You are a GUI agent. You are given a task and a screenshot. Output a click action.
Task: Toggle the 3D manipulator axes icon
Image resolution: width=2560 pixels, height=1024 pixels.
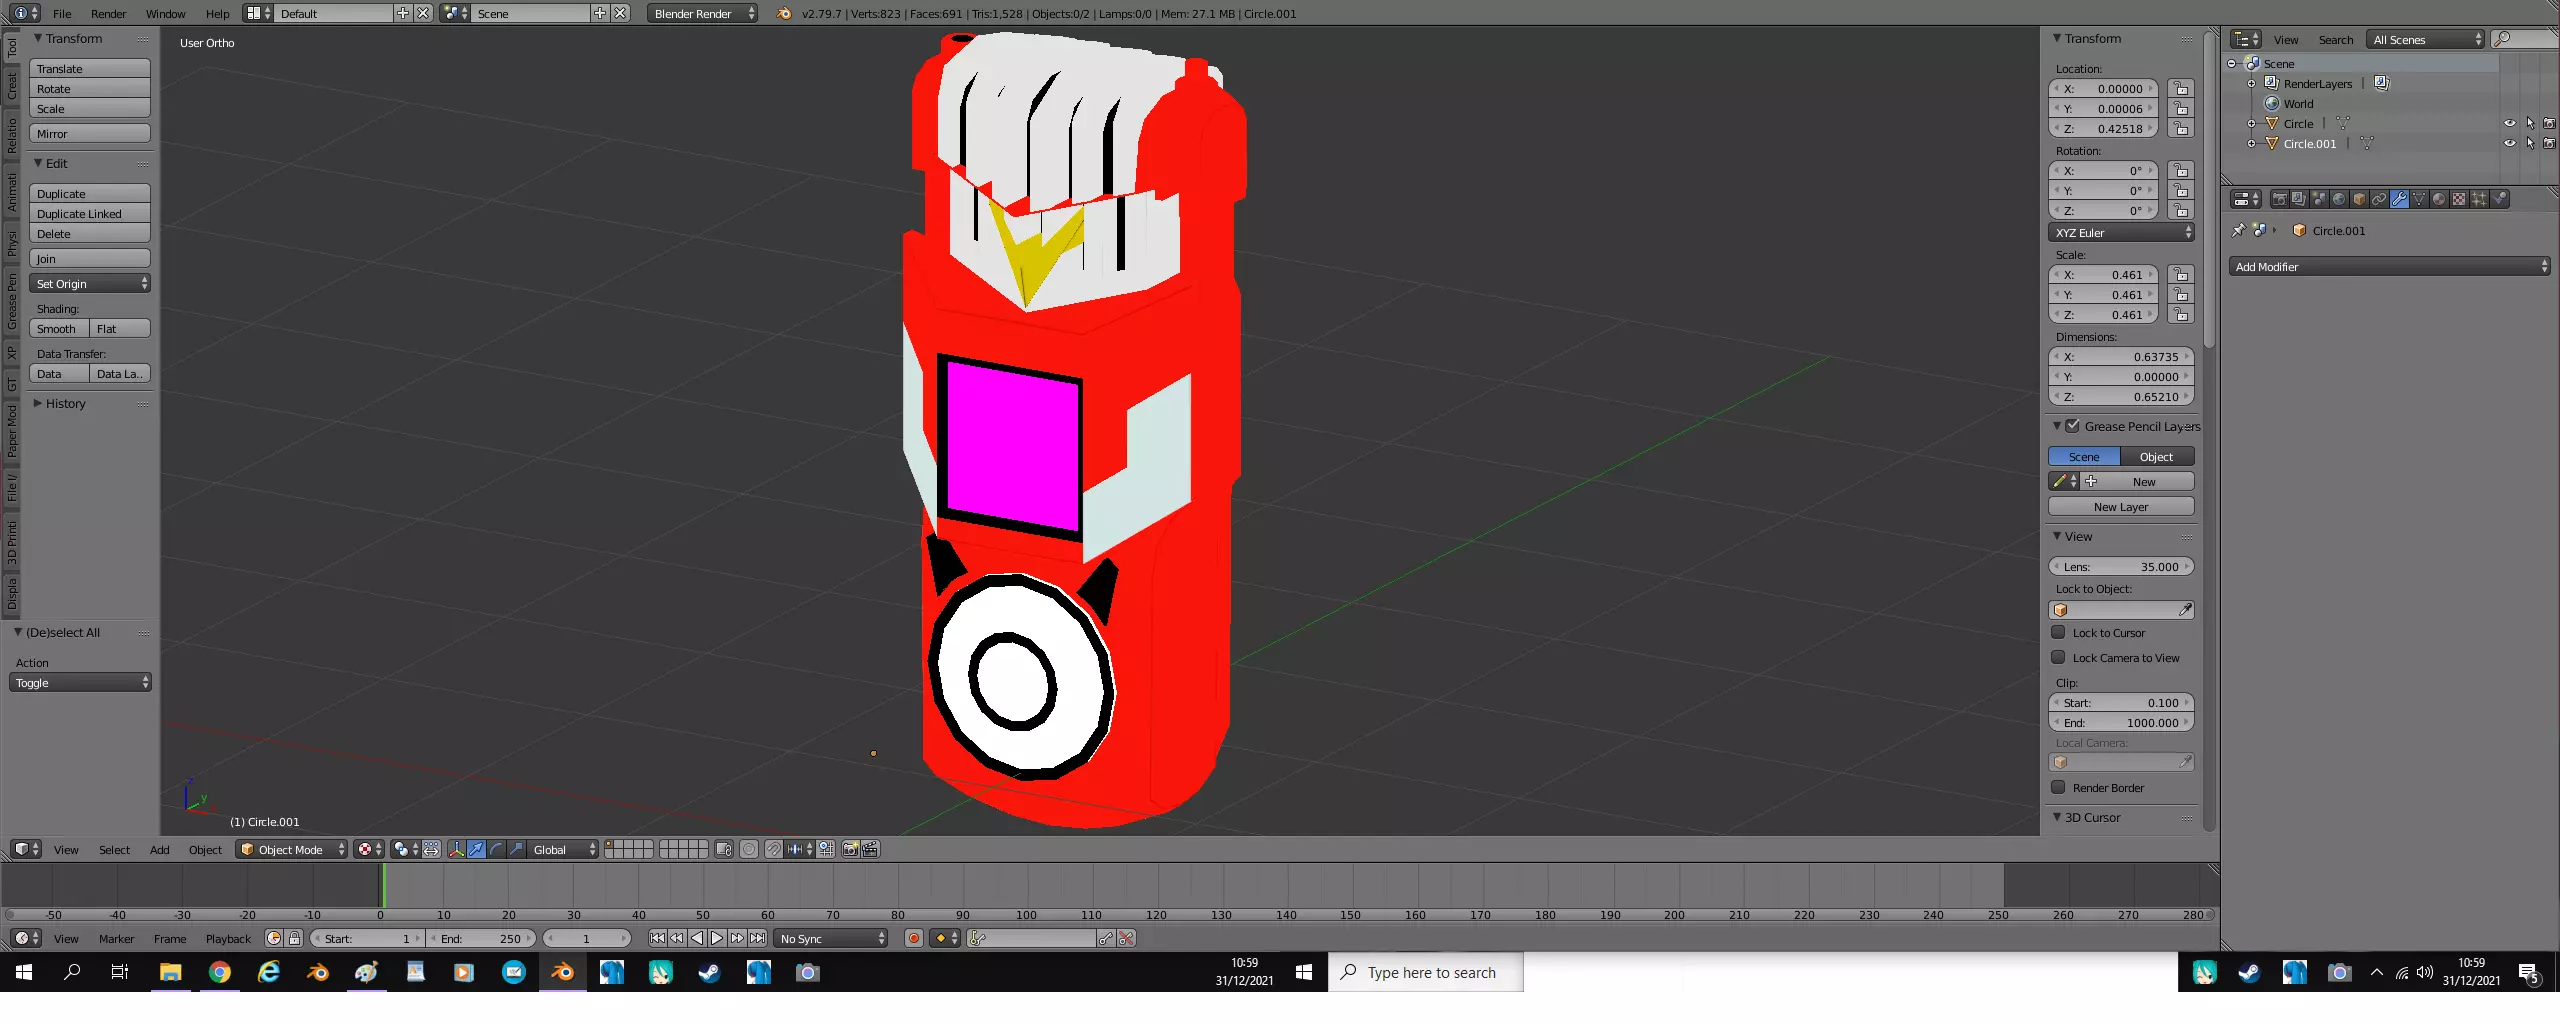click(456, 849)
